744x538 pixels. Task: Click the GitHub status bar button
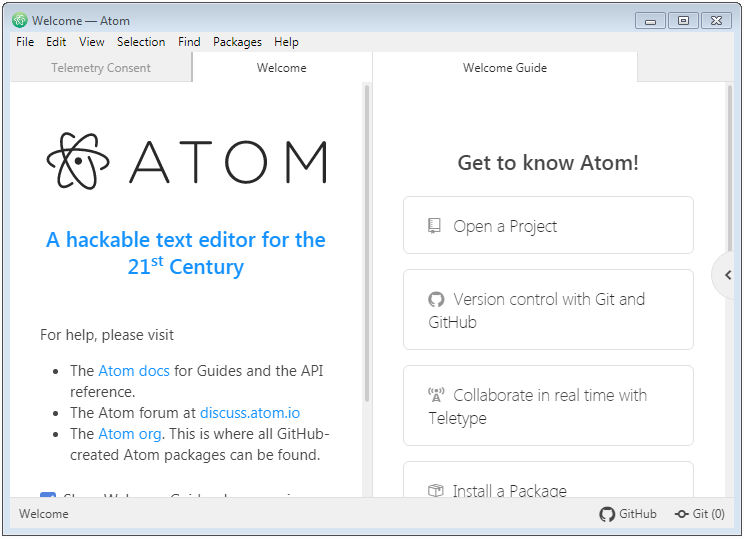pyautogui.click(x=628, y=514)
